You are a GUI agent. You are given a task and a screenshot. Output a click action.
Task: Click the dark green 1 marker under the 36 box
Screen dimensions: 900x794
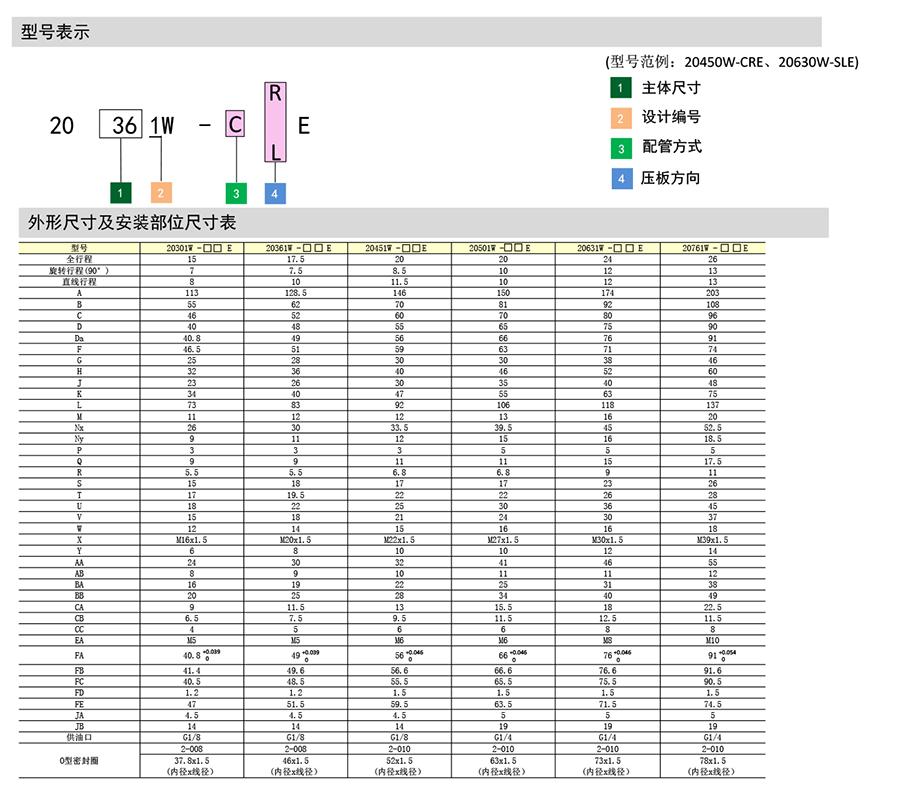120,193
